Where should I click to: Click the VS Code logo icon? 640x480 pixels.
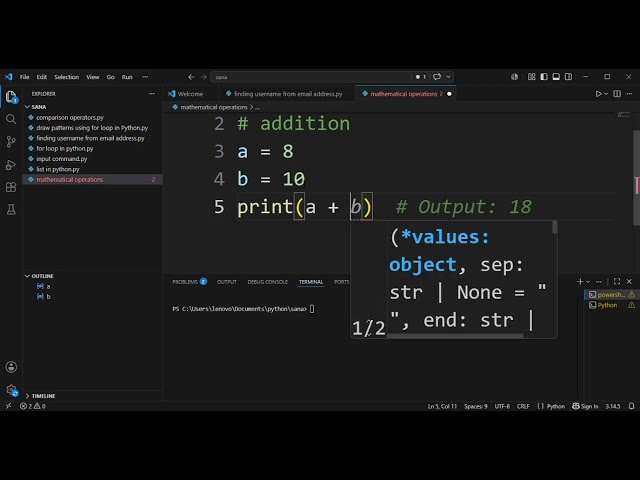[x=9, y=77]
